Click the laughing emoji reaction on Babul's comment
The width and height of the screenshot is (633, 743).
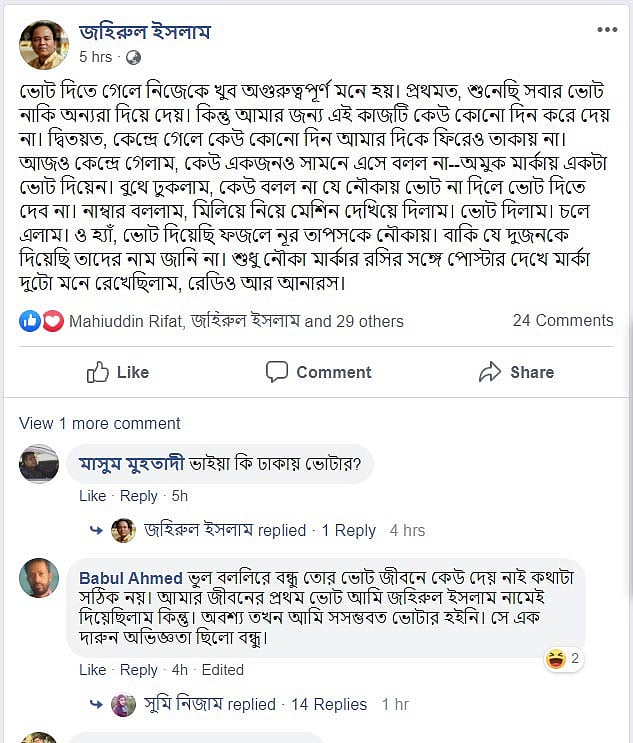555,658
